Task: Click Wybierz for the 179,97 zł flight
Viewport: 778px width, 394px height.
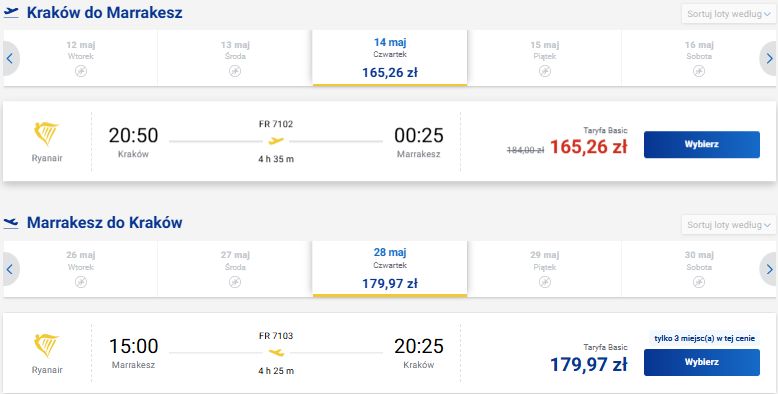Action: 702,362
